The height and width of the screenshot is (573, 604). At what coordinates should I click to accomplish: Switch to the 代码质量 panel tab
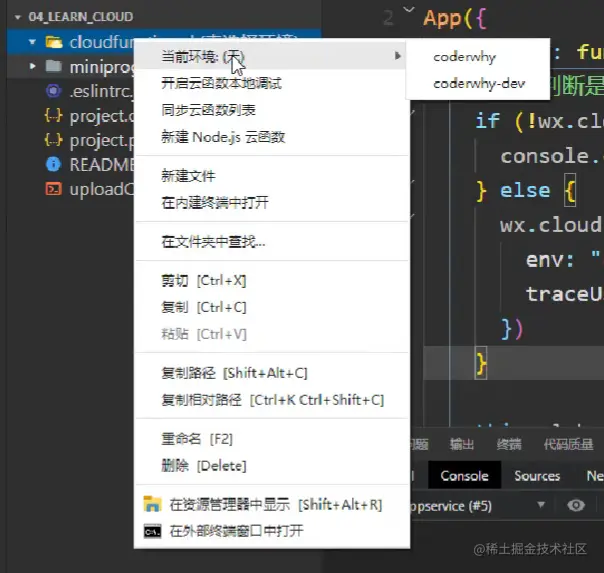568,444
